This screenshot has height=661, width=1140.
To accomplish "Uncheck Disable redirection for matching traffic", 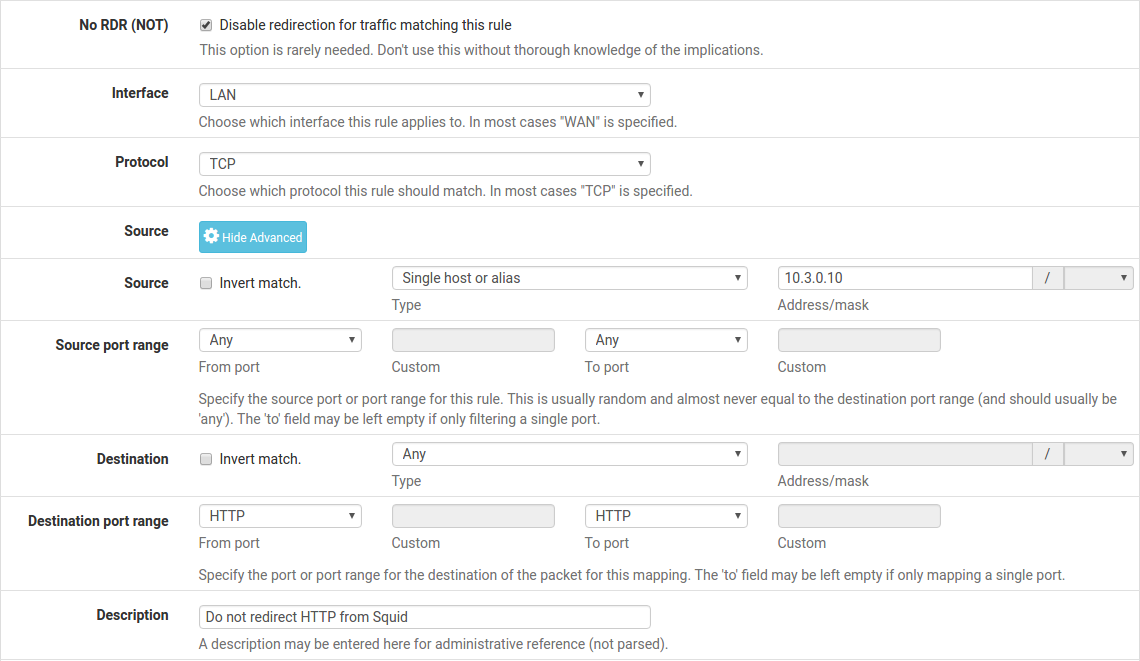I will pyautogui.click(x=206, y=25).
